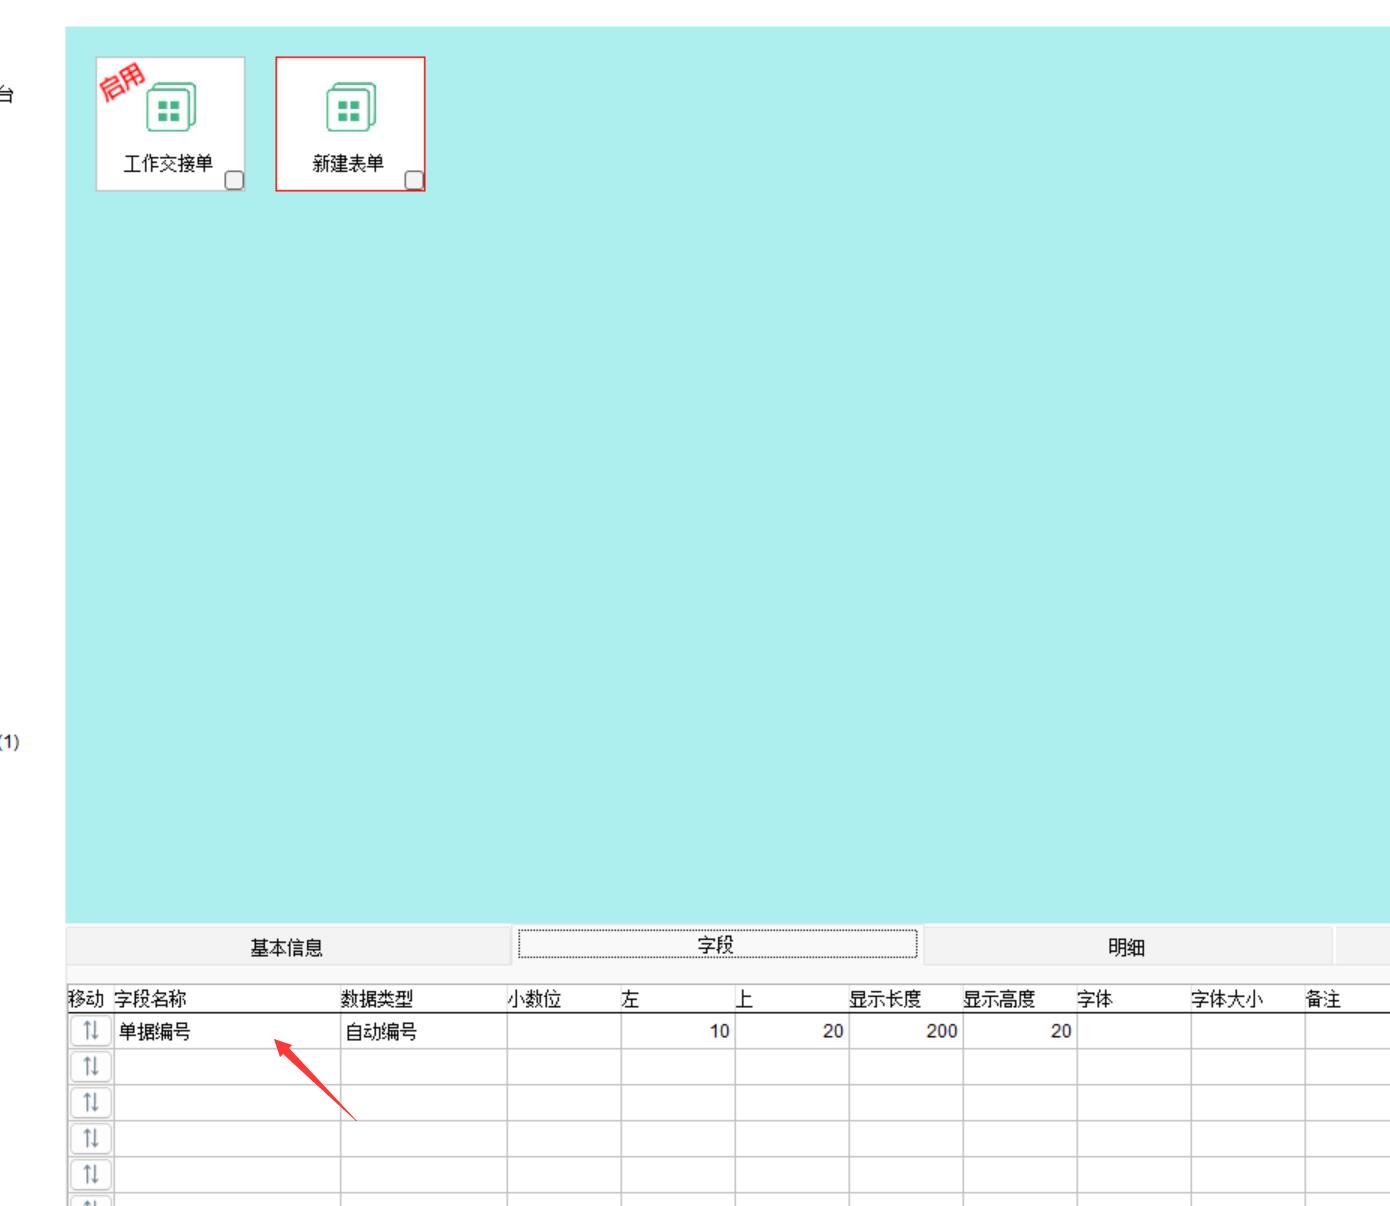Select the 新建表单 form icon
1390x1206 pixels.
coord(350,108)
